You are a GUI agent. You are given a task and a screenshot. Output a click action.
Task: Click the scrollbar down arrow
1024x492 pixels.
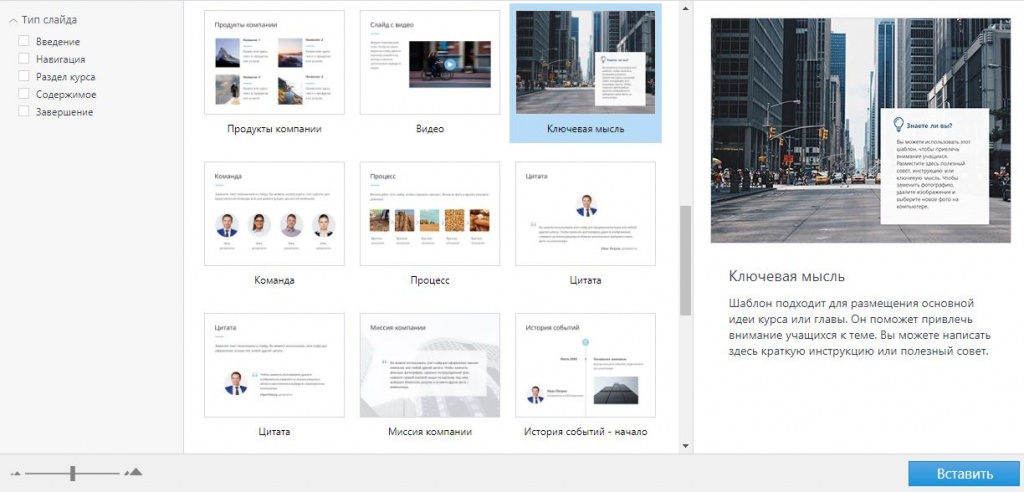685,445
